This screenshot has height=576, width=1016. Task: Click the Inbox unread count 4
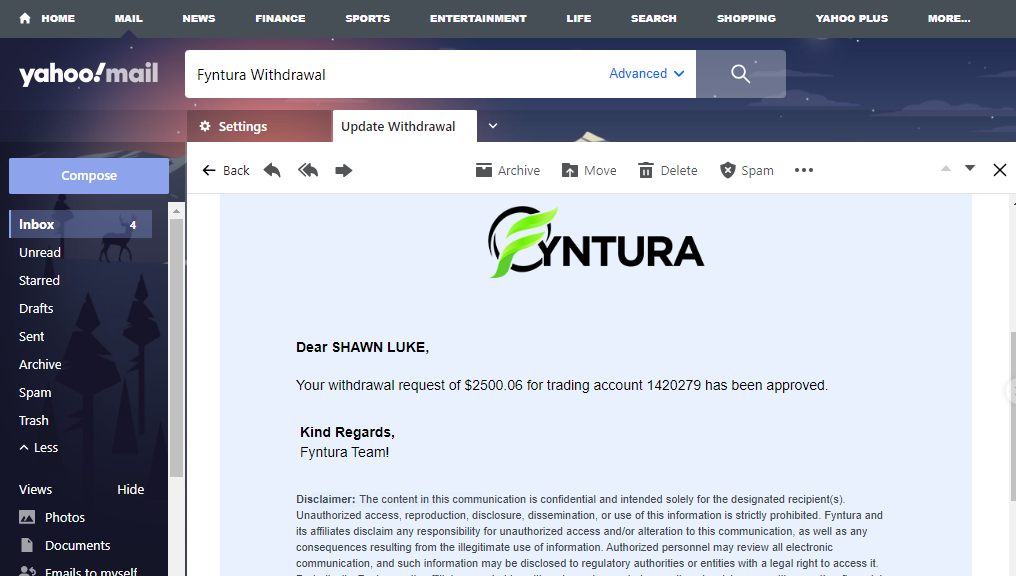(133, 225)
